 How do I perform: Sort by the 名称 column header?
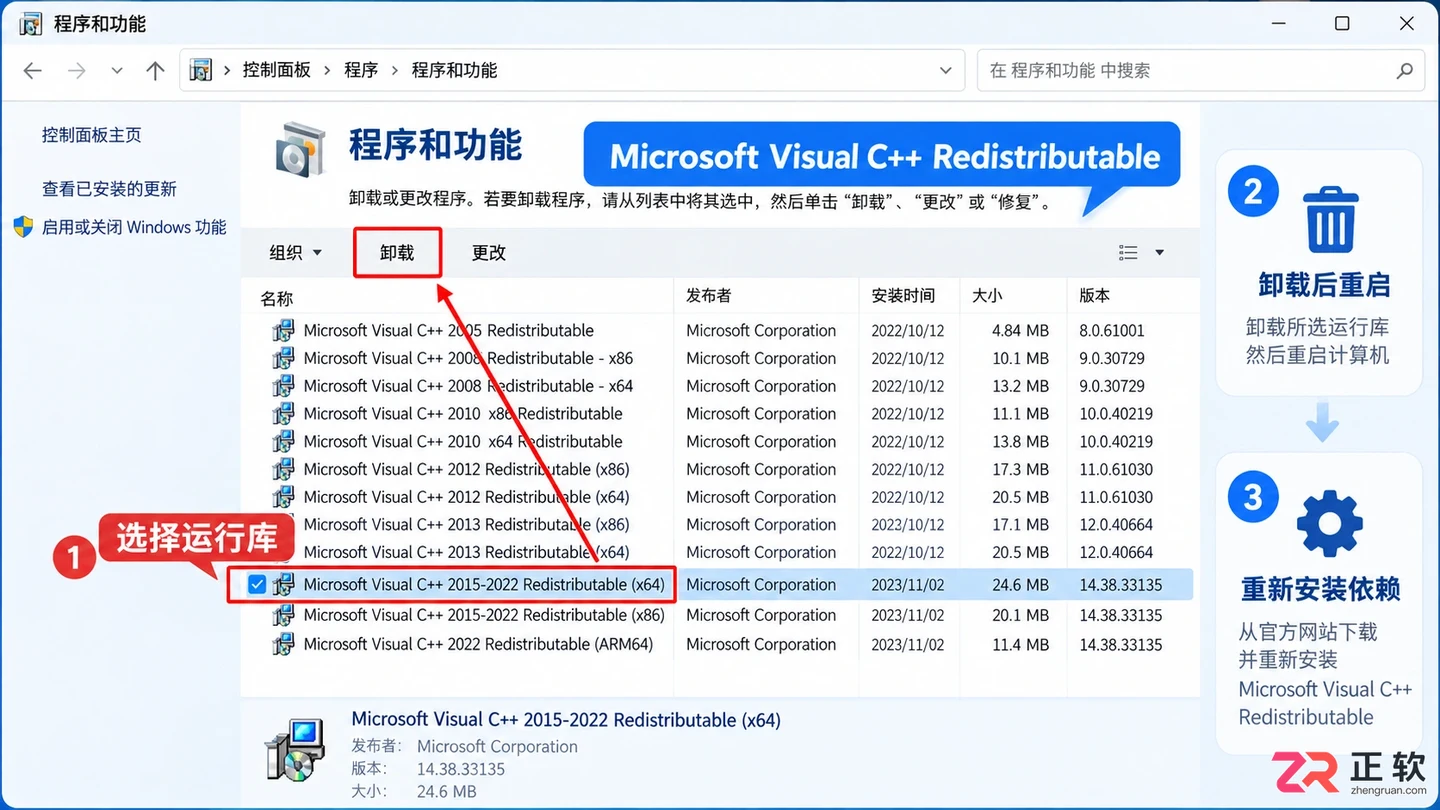[x=277, y=298]
